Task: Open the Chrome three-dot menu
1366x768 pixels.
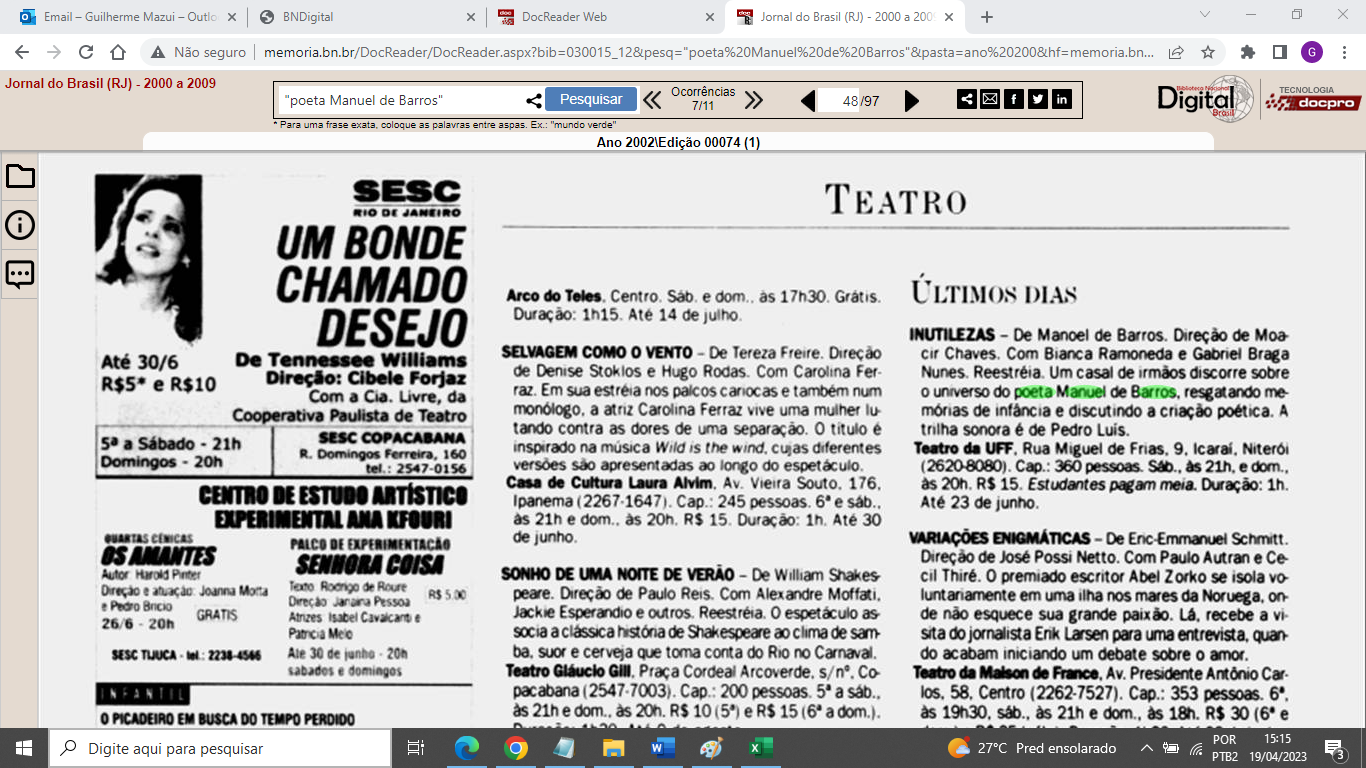Action: tap(1343, 52)
